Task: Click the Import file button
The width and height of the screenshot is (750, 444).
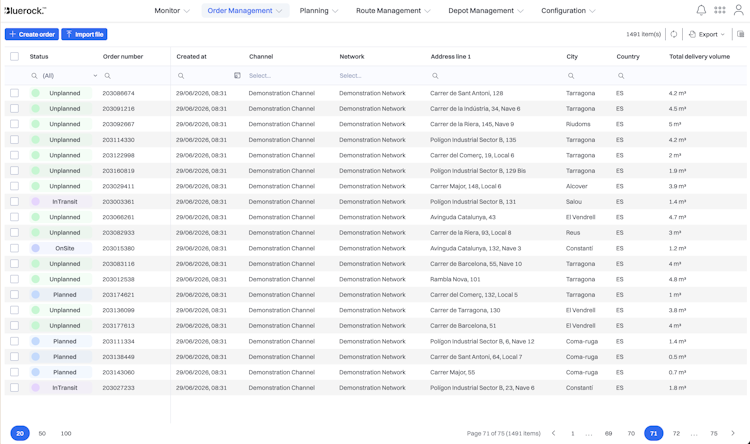Action: (x=84, y=34)
